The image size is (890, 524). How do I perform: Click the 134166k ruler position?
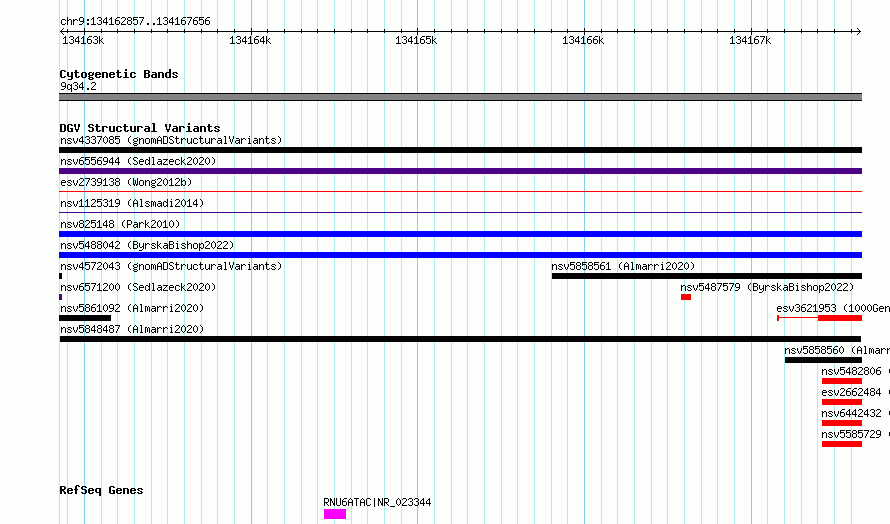tap(583, 40)
